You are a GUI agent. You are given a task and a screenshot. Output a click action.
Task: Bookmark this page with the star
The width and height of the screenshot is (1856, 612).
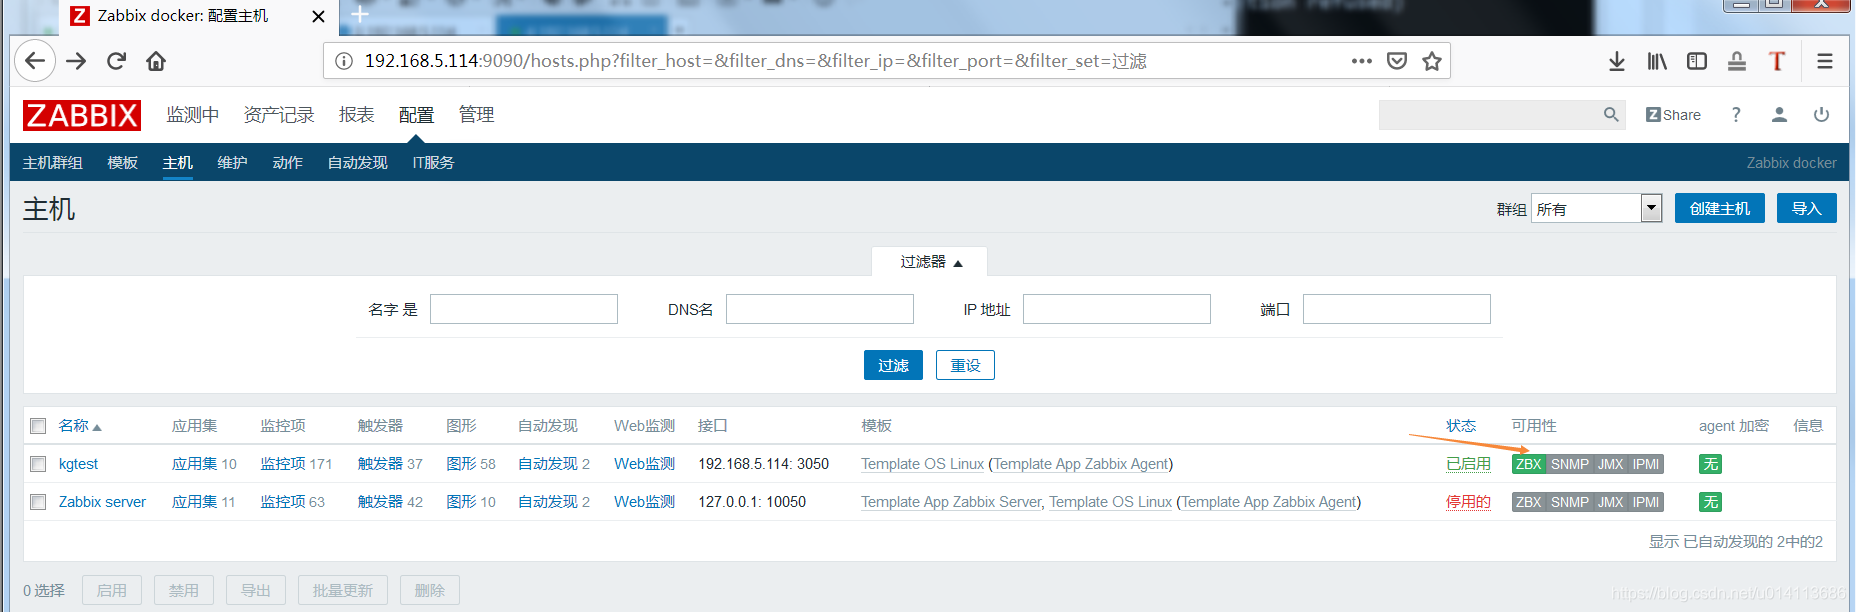click(1432, 61)
